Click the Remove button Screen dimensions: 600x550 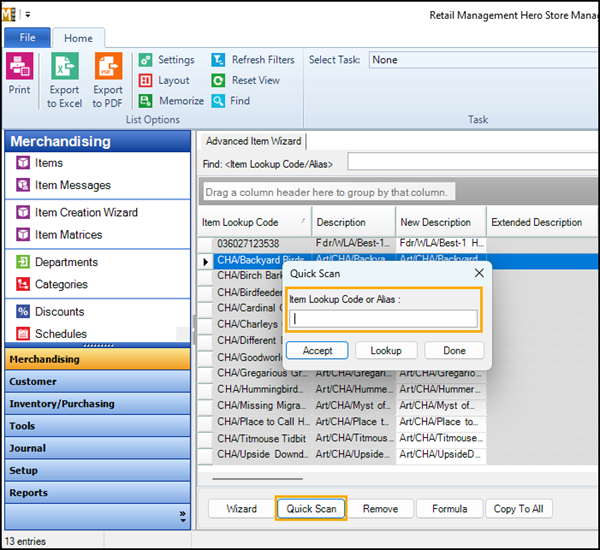pyautogui.click(x=380, y=509)
